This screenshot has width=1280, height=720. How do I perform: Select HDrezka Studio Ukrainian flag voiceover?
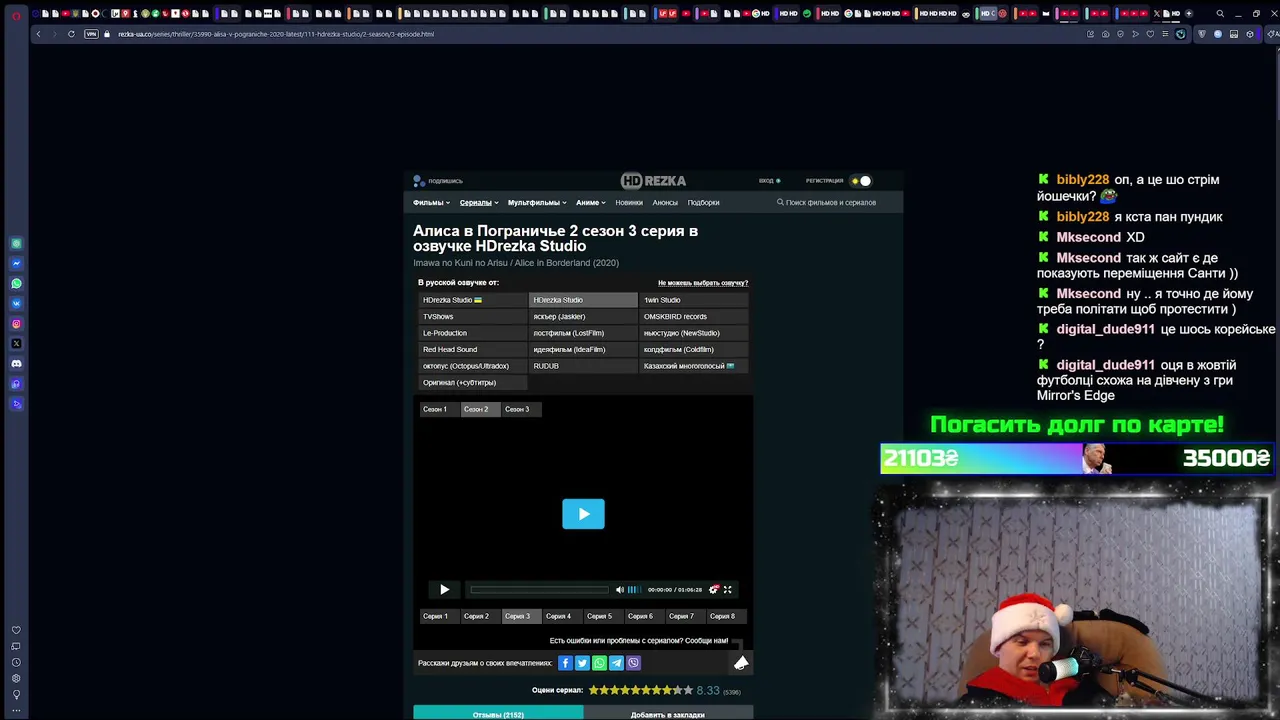pos(472,300)
